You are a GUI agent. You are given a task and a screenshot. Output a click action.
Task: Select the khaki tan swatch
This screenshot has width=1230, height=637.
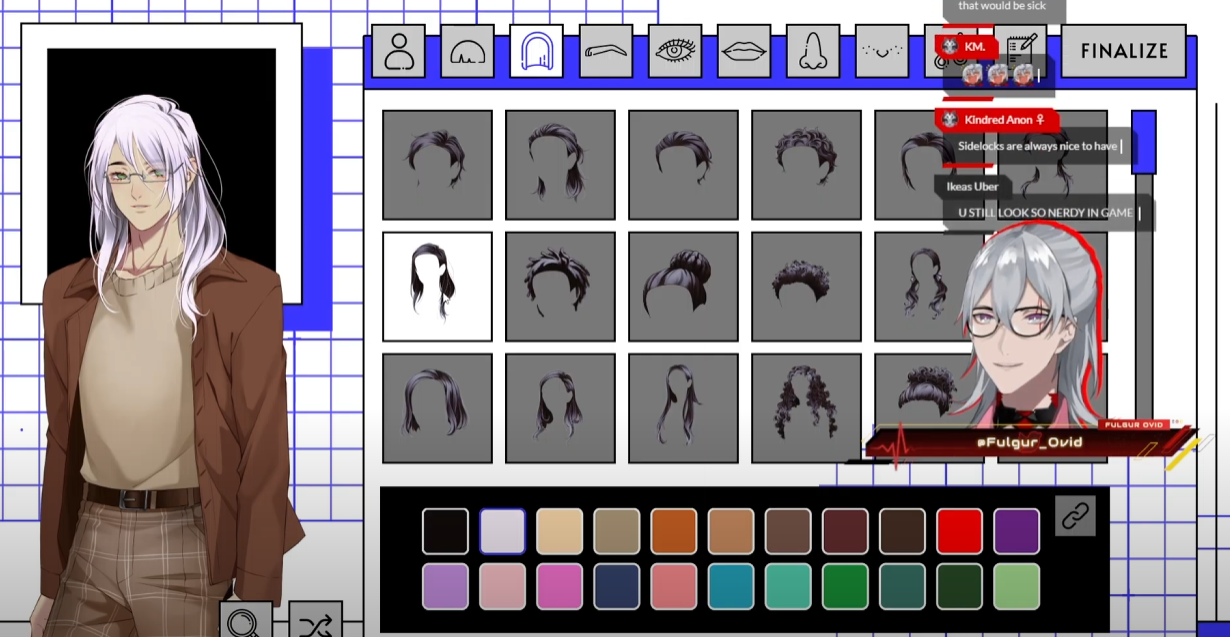[x=616, y=531]
